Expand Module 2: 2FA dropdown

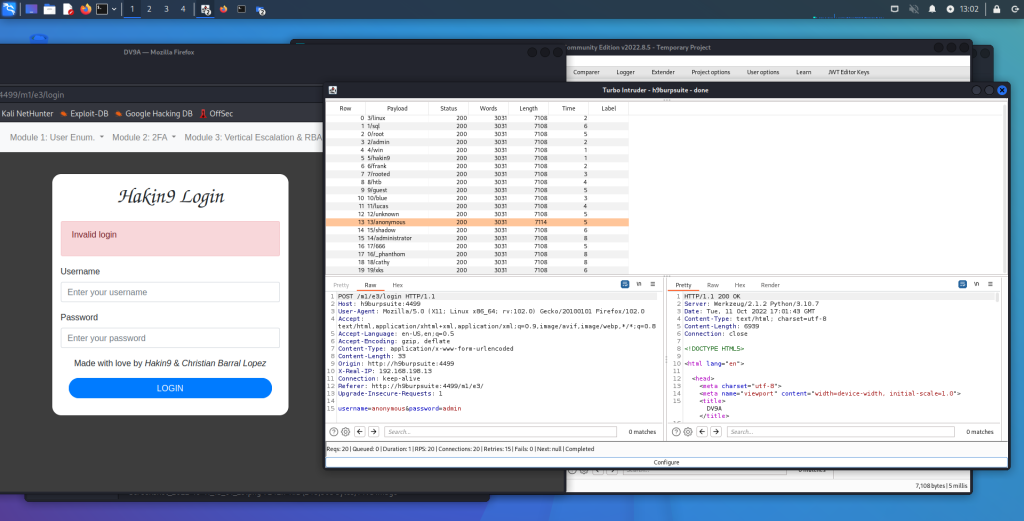(x=144, y=137)
